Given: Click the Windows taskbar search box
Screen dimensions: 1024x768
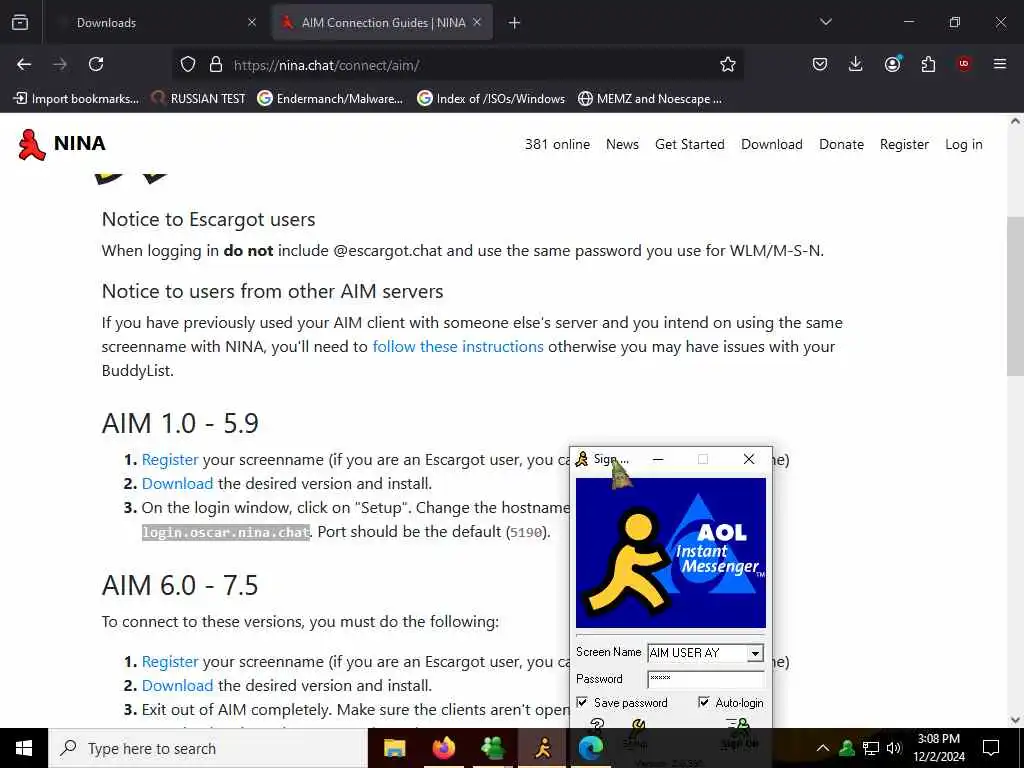Looking at the screenshot, I should tap(208, 748).
